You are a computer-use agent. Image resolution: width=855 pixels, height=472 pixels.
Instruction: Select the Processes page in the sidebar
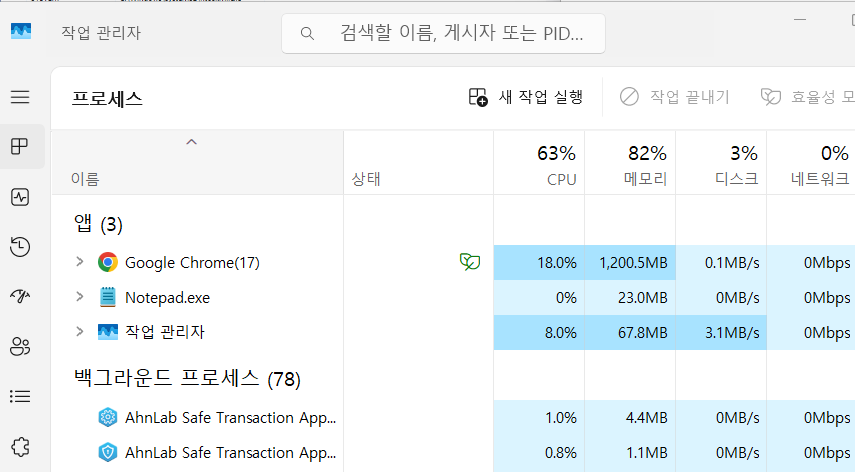[x=20, y=146]
